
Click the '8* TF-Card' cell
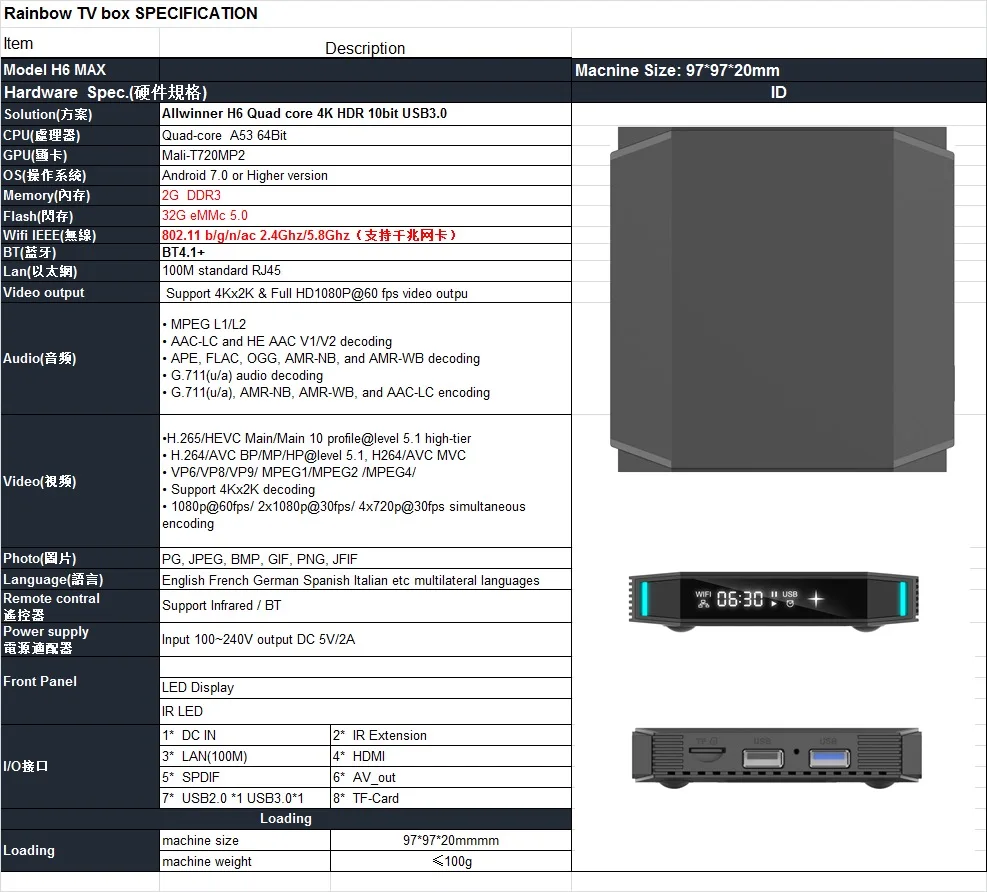[x=451, y=798]
